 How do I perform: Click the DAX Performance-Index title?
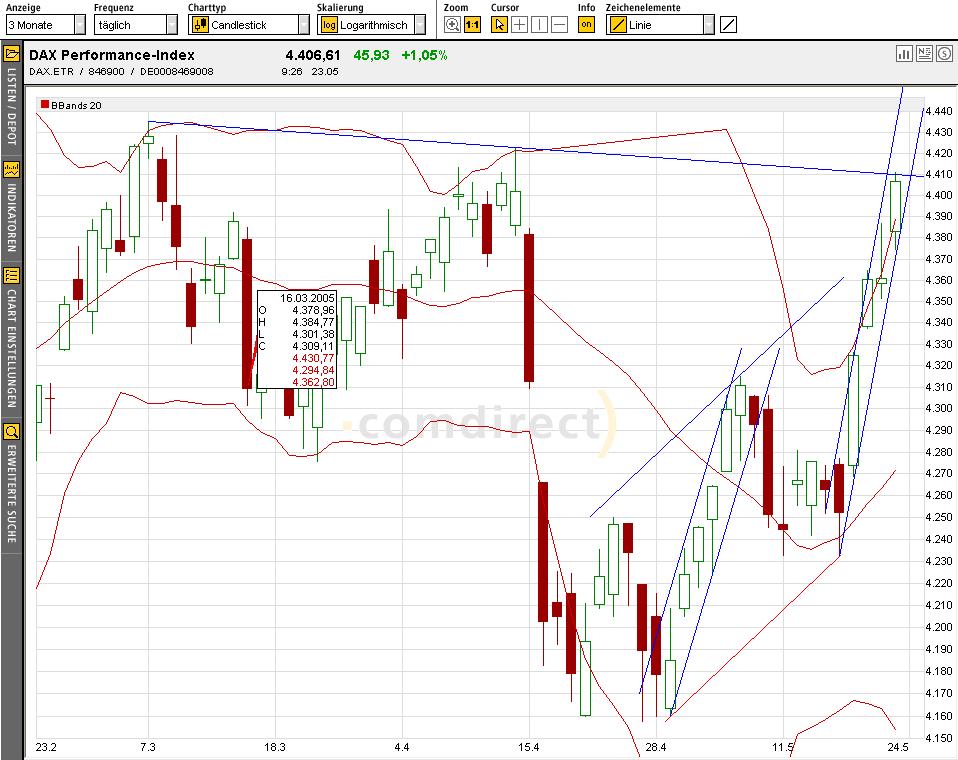coord(112,55)
